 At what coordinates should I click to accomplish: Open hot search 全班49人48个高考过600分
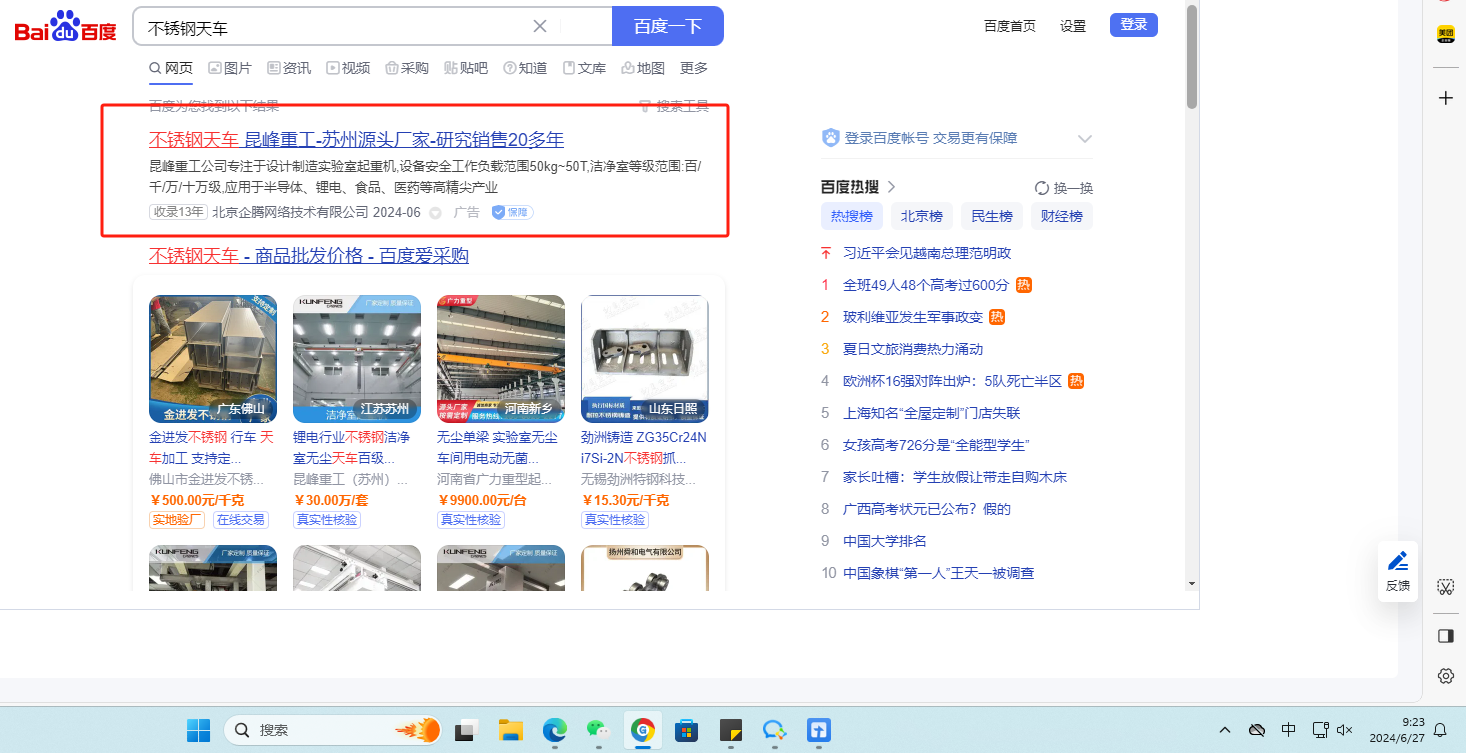926,285
